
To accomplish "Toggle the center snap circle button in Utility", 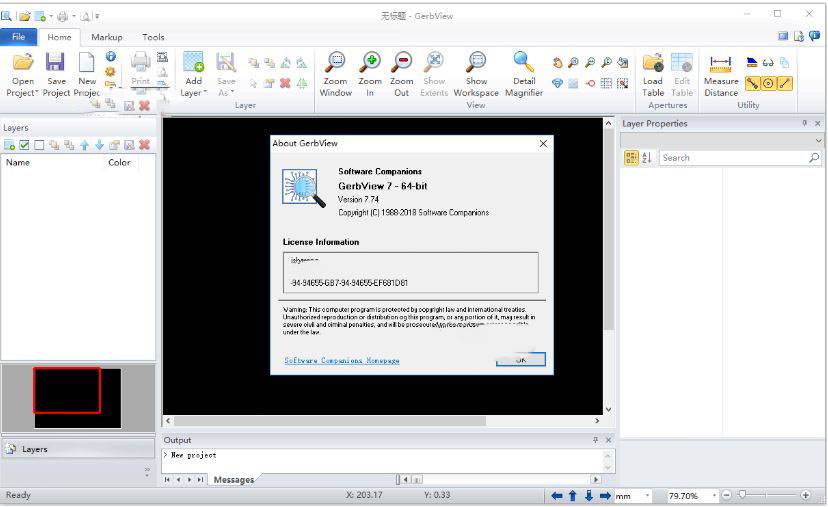I will pyautogui.click(x=769, y=83).
